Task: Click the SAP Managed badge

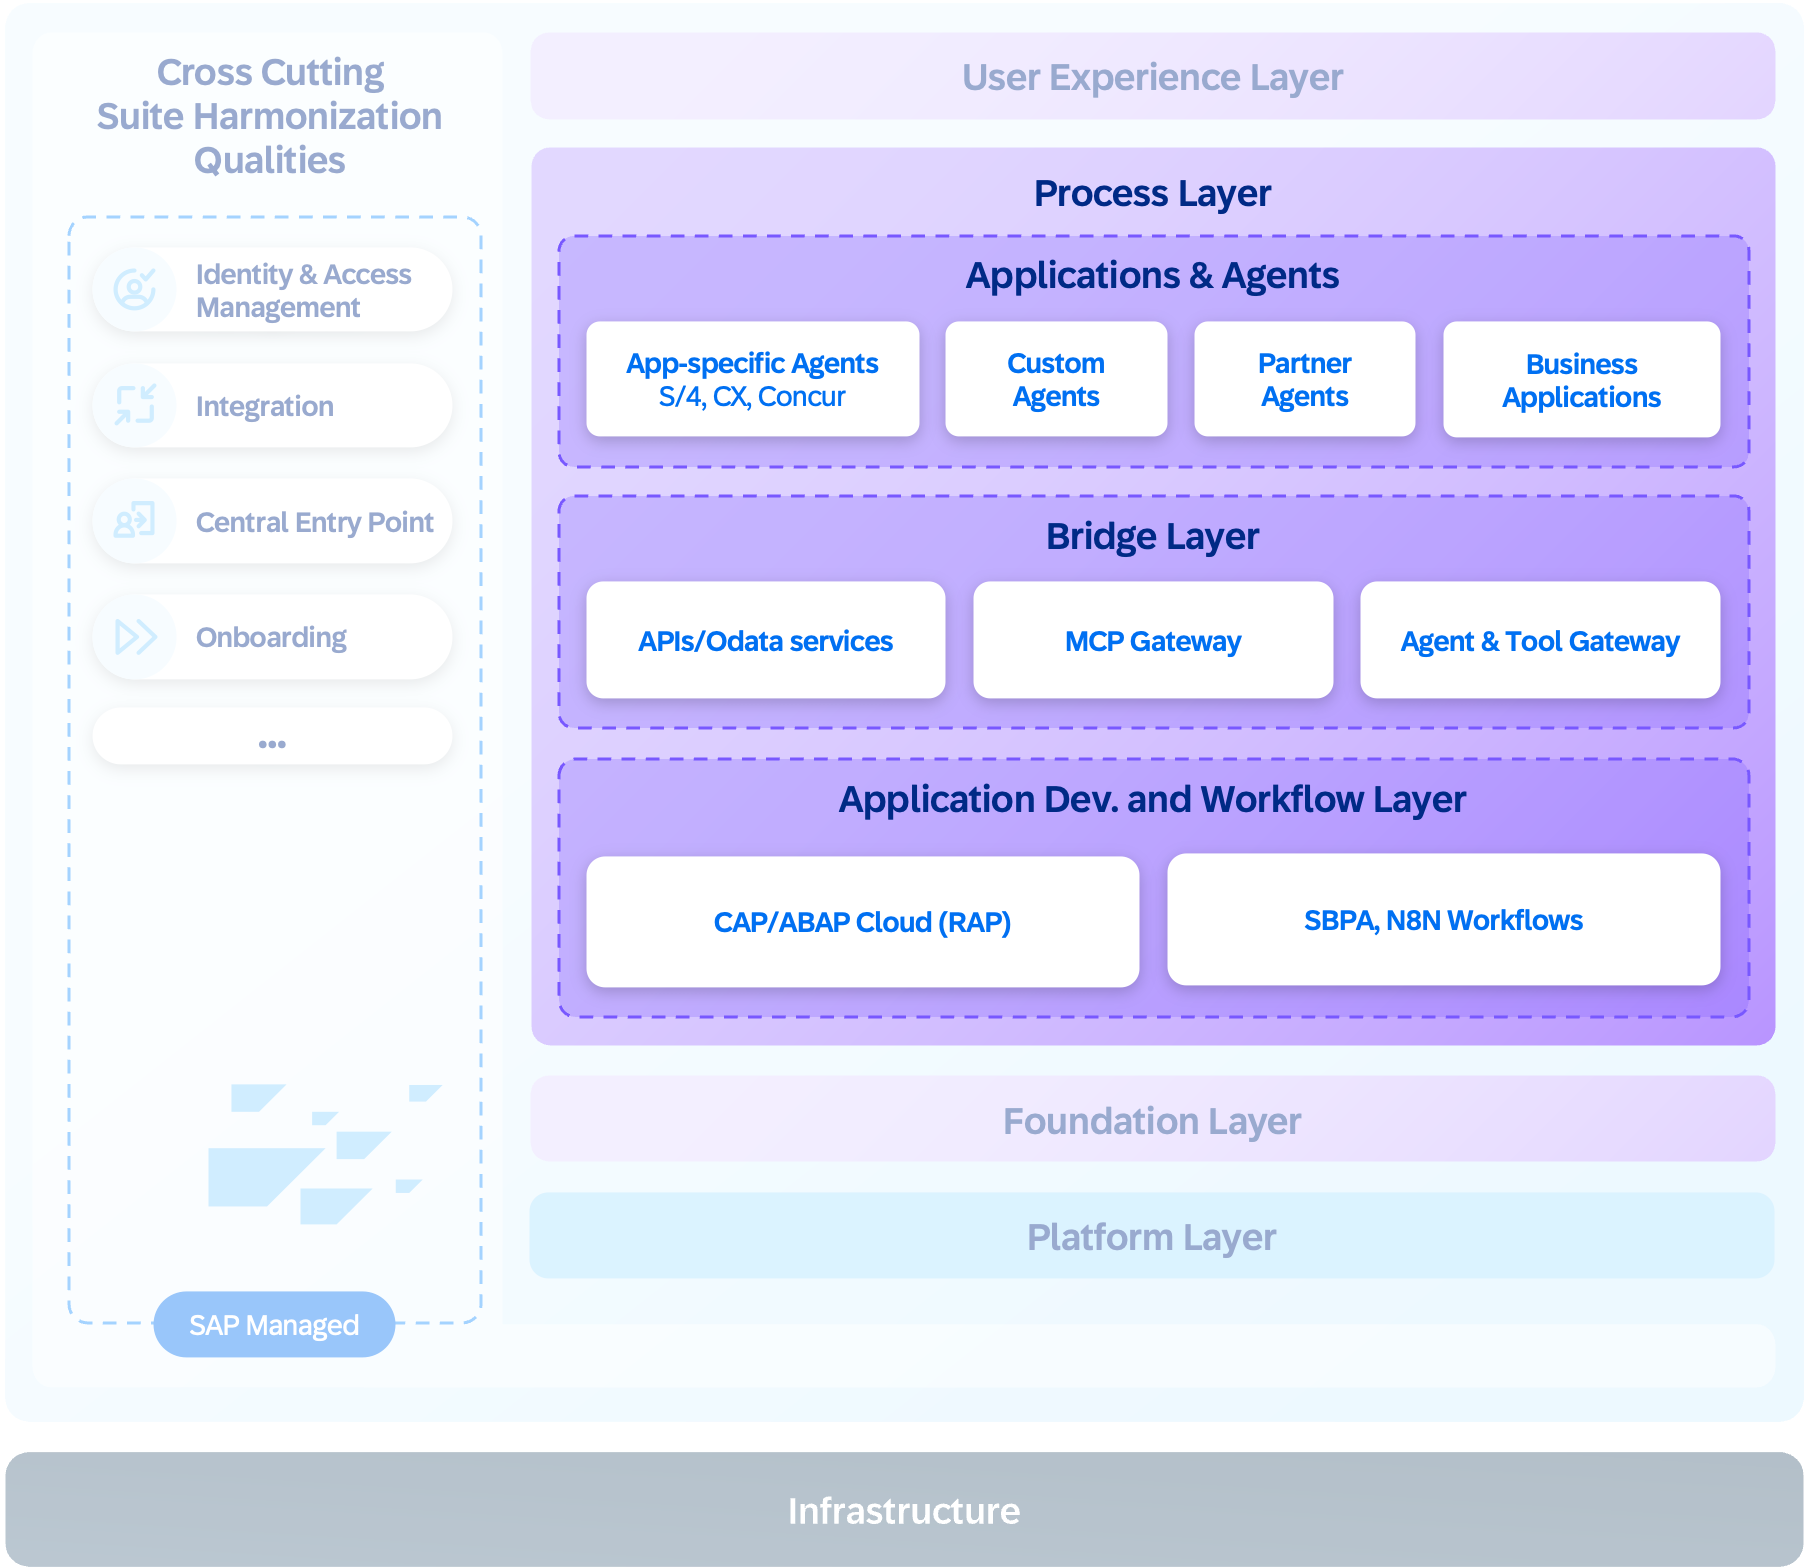Action: point(274,1324)
